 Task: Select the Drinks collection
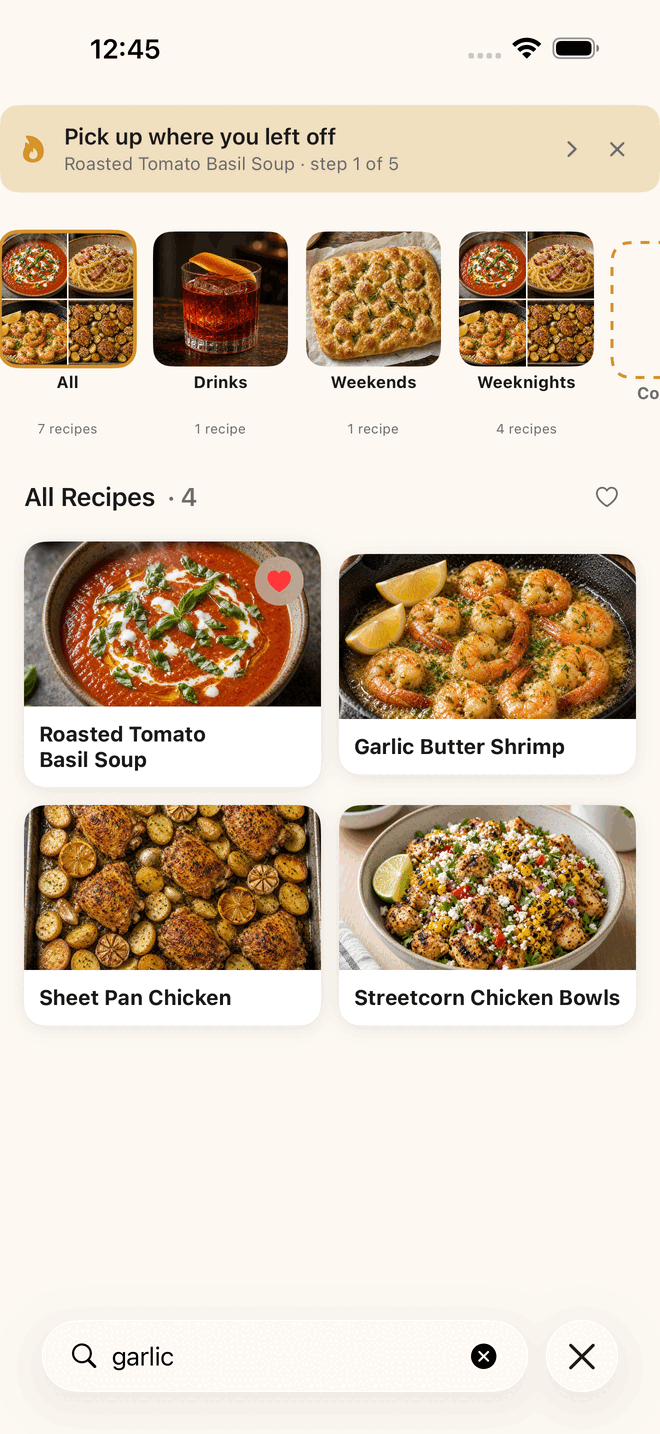pos(220,299)
